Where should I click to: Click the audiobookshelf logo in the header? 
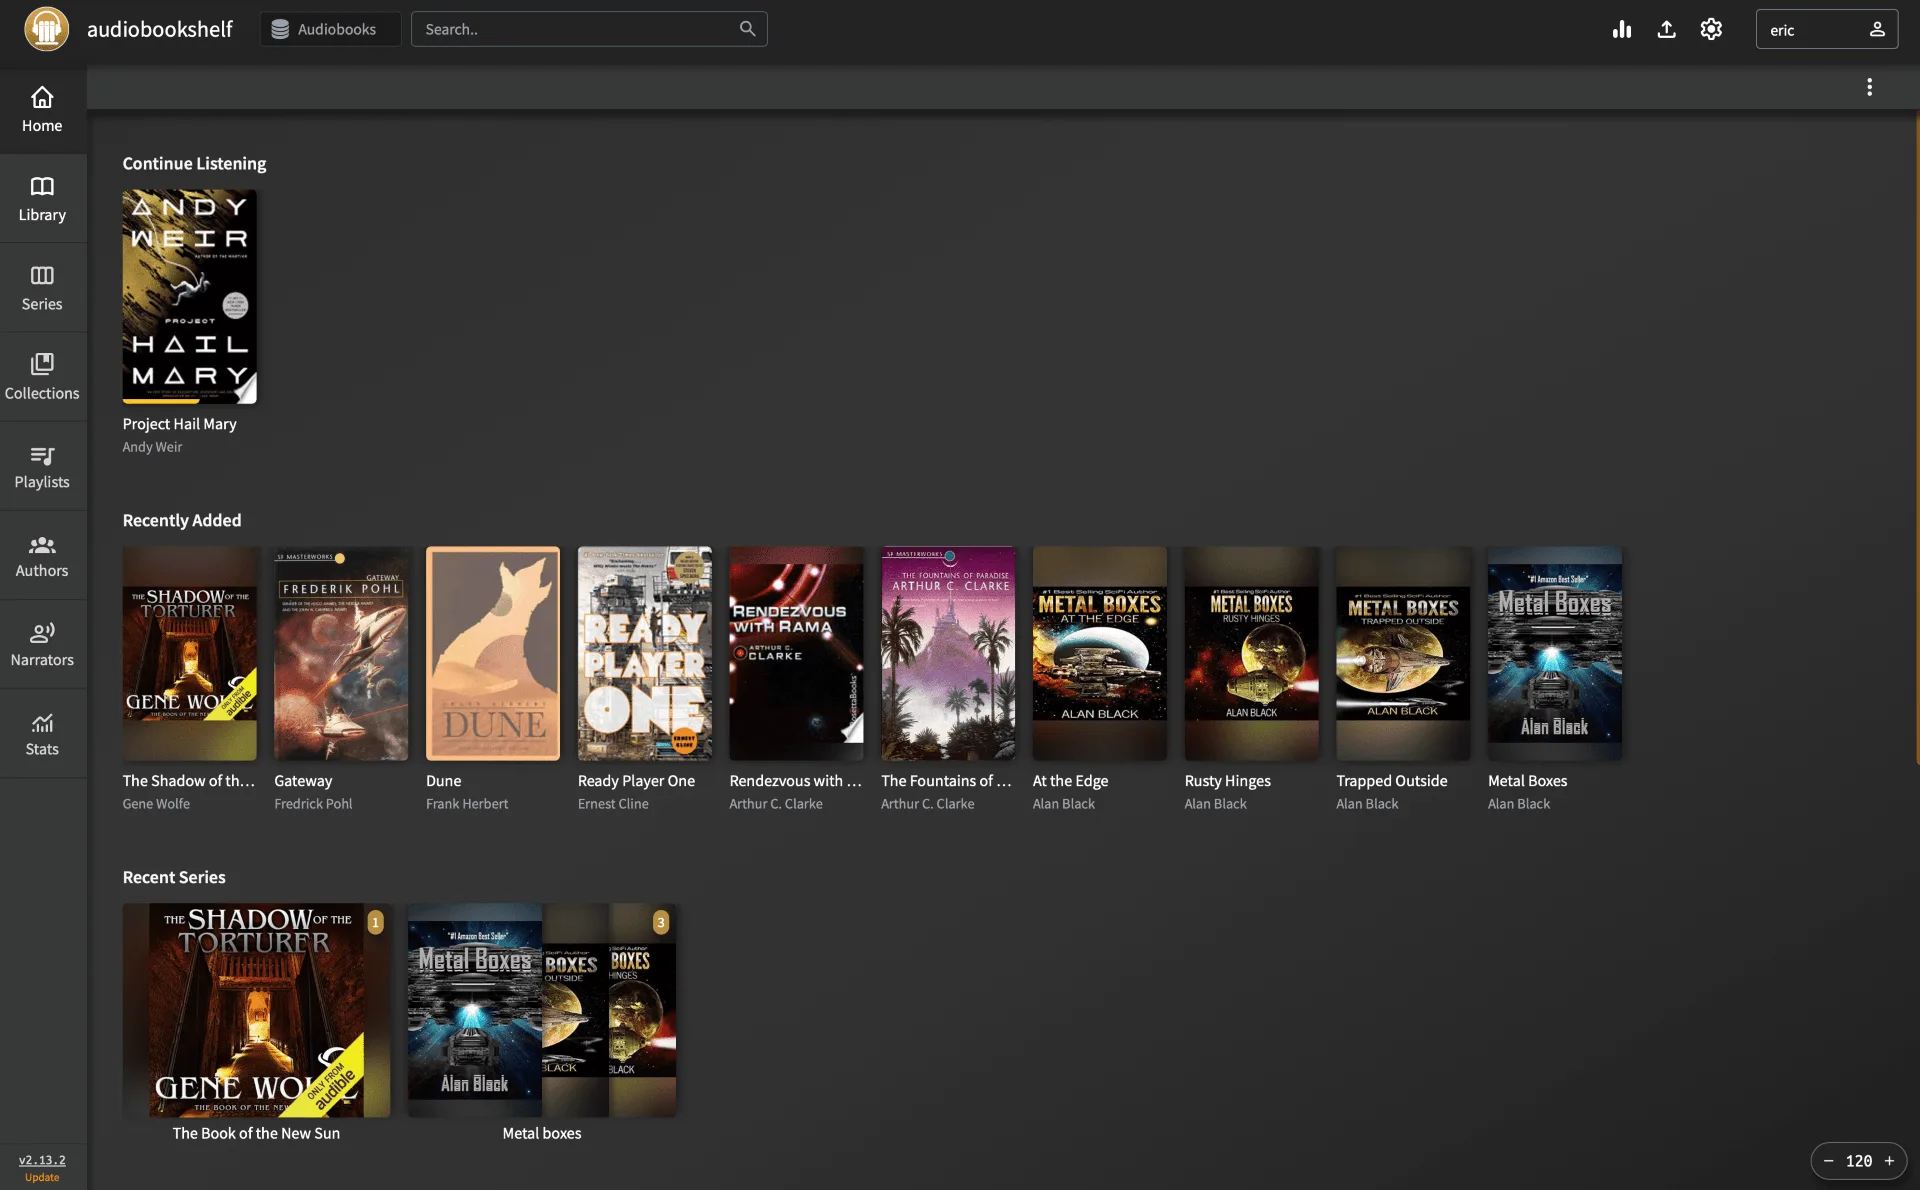46,28
